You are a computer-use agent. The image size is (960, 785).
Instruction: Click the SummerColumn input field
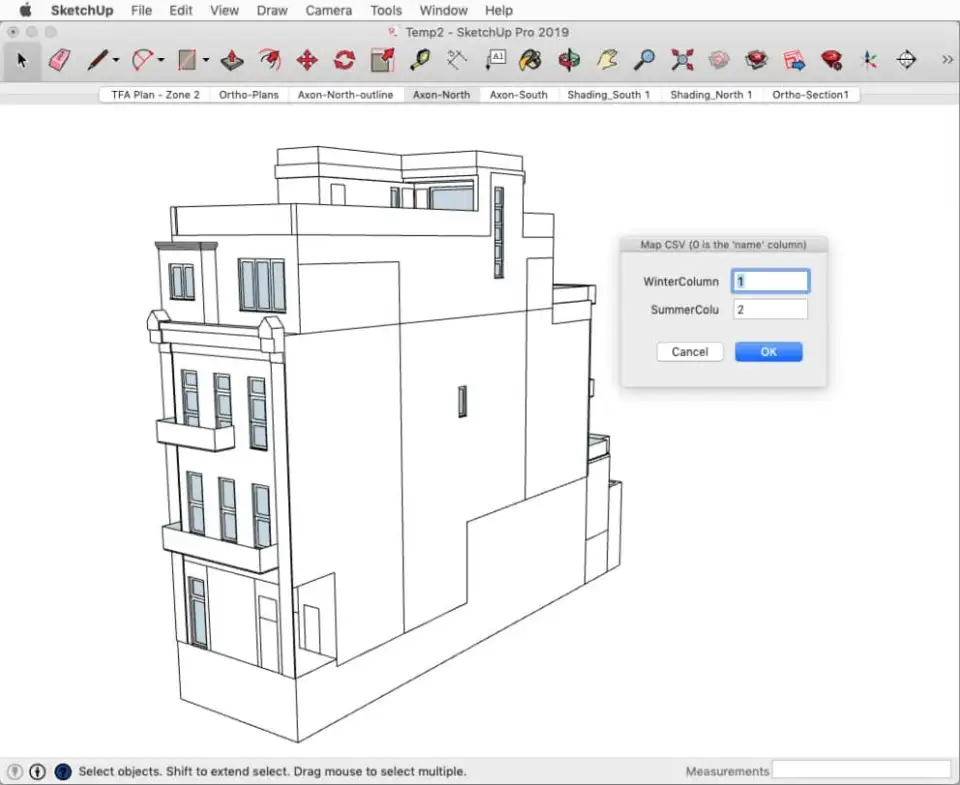pyautogui.click(x=770, y=310)
